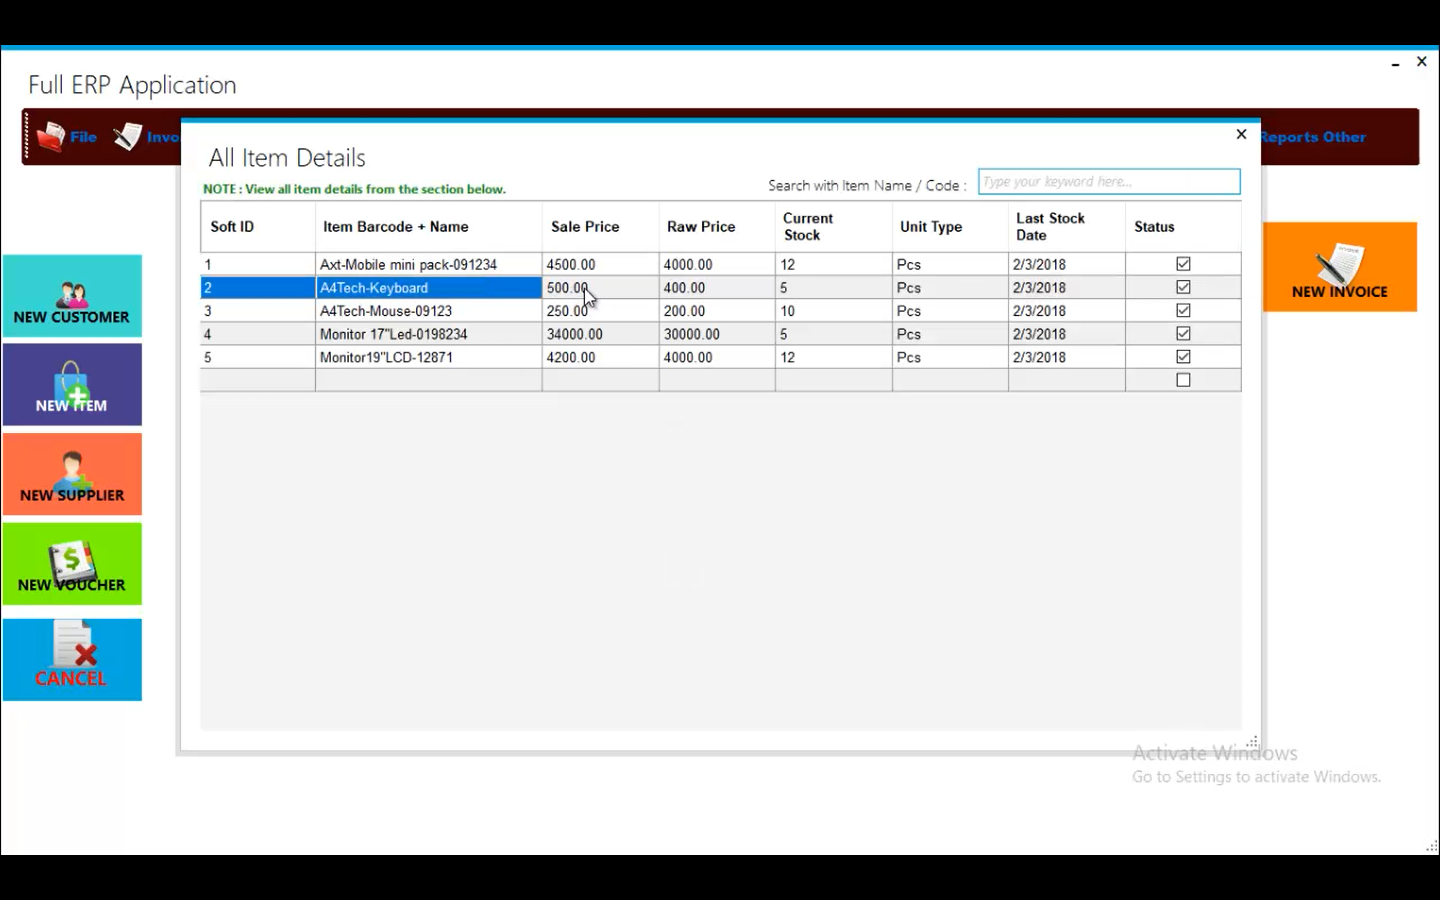Toggle Status checkbox for A4Tech-Mouse-09123

tap(1183, 310)
